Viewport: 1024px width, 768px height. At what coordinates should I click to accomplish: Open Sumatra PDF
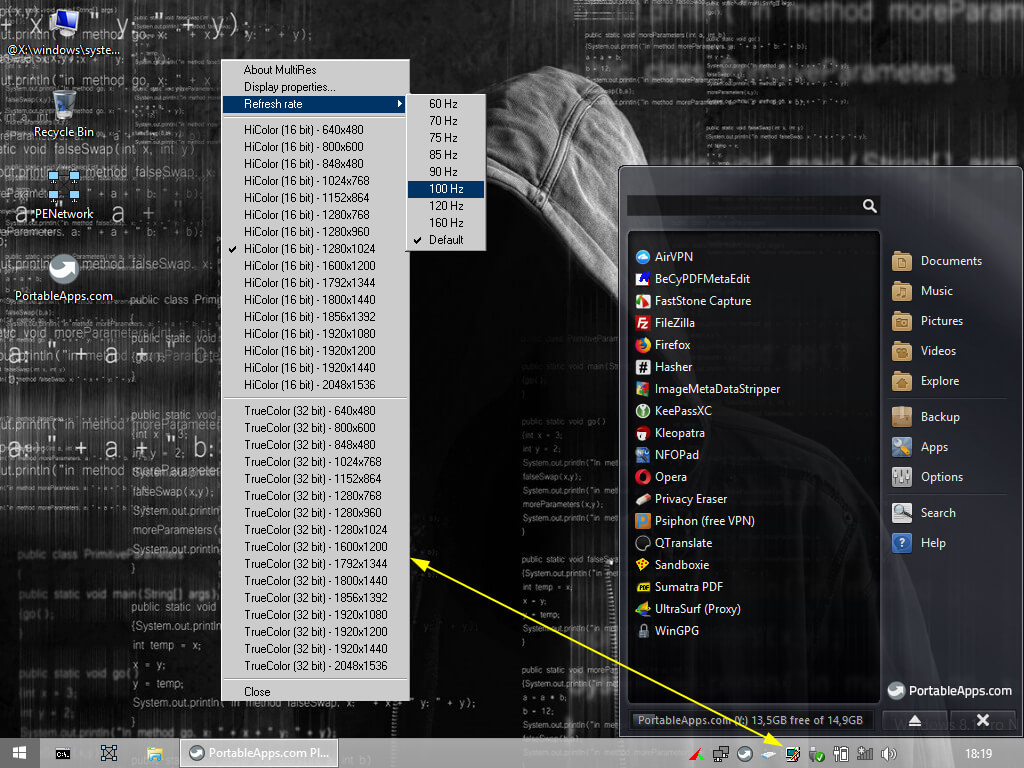tap(679, 586)
